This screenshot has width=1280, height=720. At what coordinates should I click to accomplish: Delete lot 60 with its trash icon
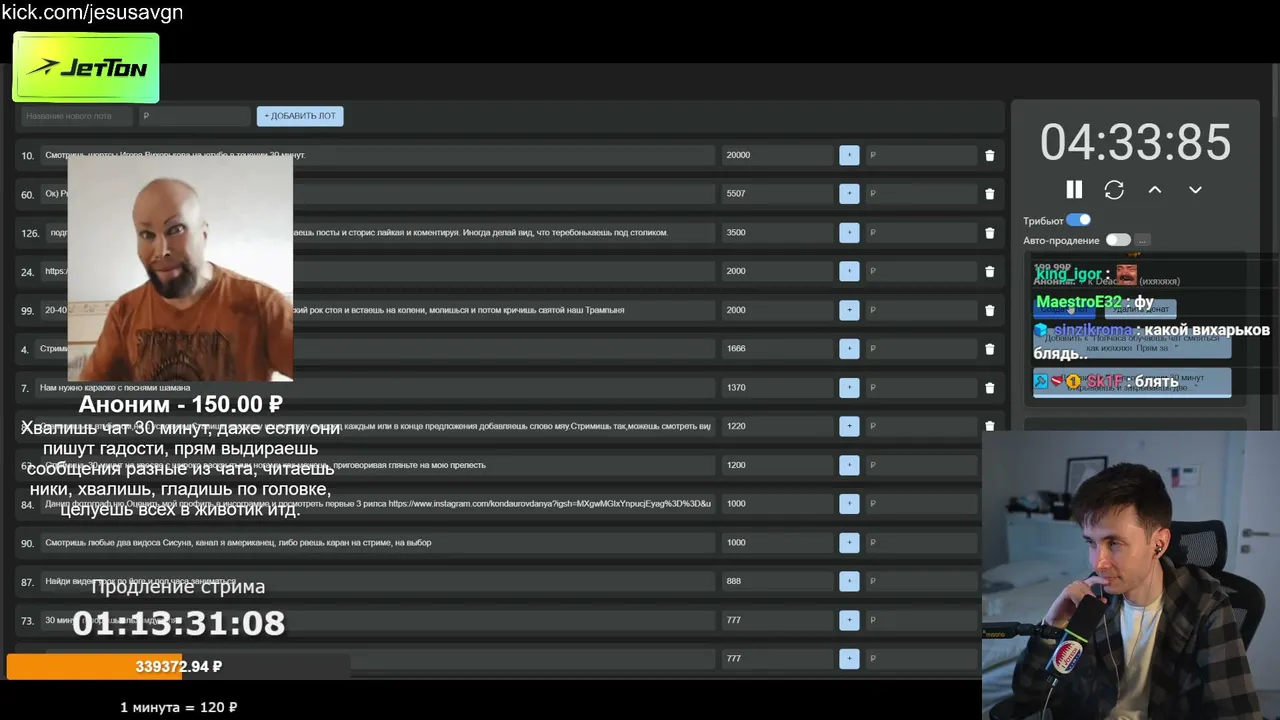point(990,194)
